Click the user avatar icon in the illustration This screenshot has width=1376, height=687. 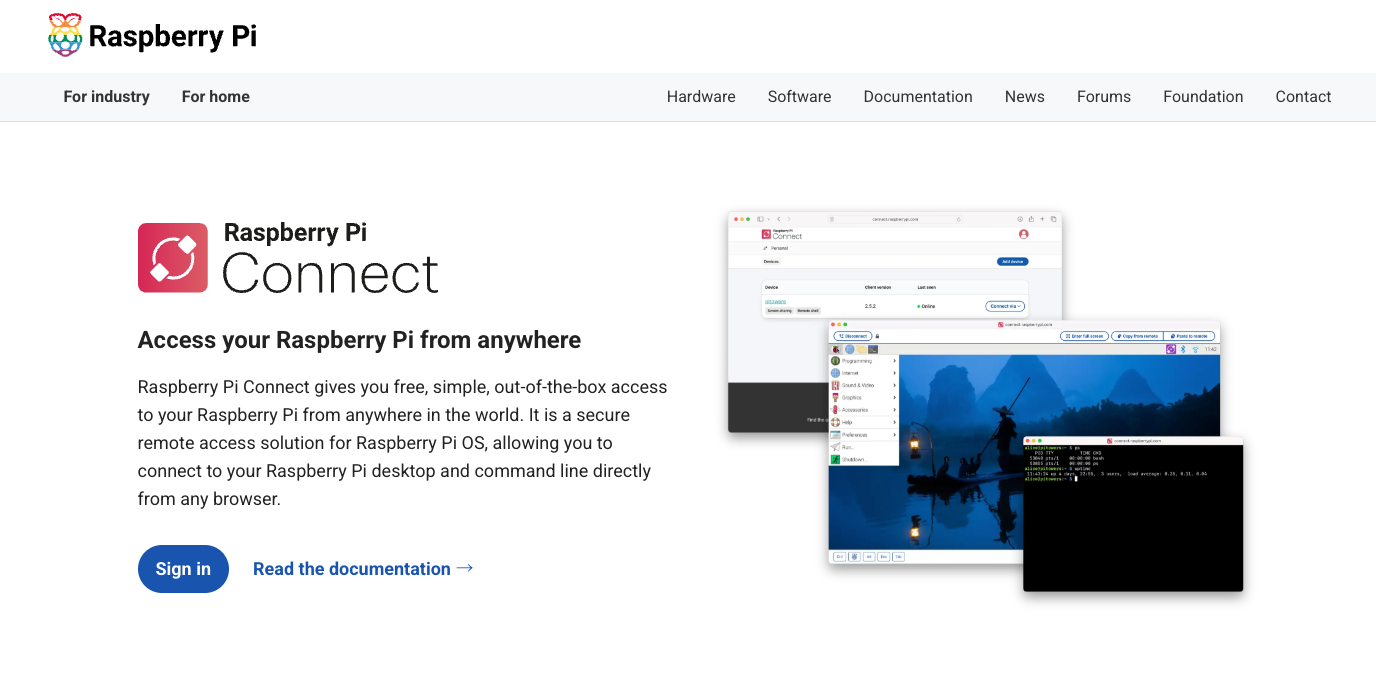[x=1023, y=234]
